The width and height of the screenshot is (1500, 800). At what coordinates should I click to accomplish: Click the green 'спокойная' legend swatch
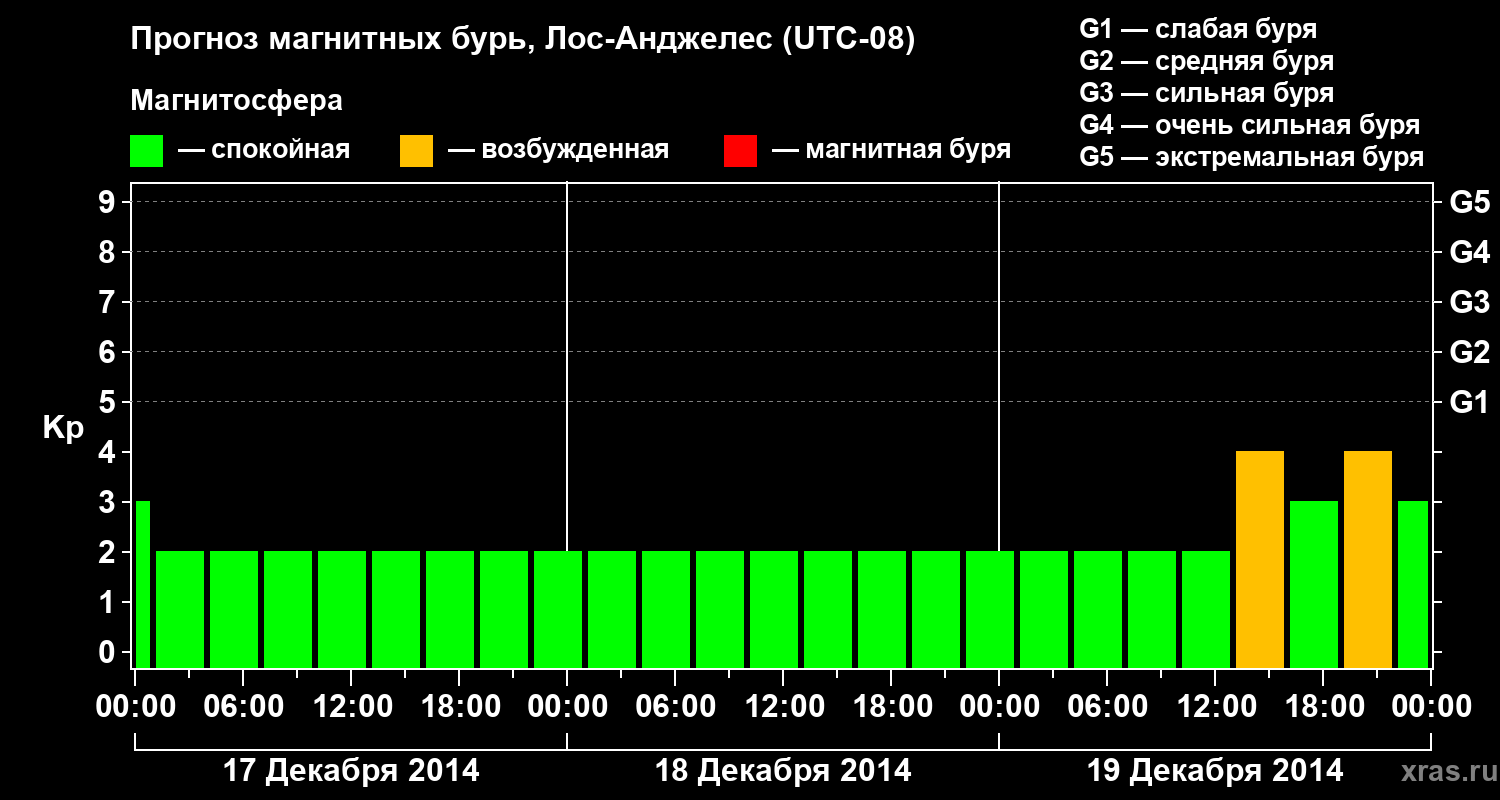pos(146,151)
